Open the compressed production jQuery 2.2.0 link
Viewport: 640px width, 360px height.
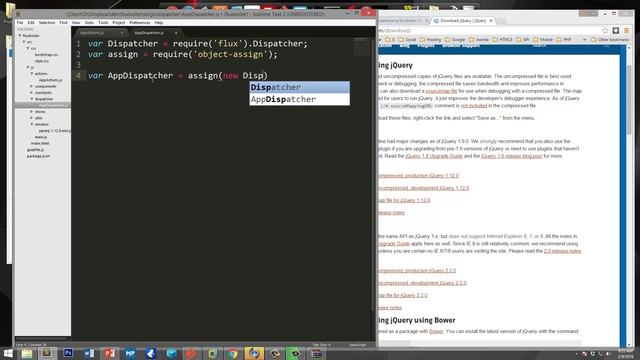(416, 271)
